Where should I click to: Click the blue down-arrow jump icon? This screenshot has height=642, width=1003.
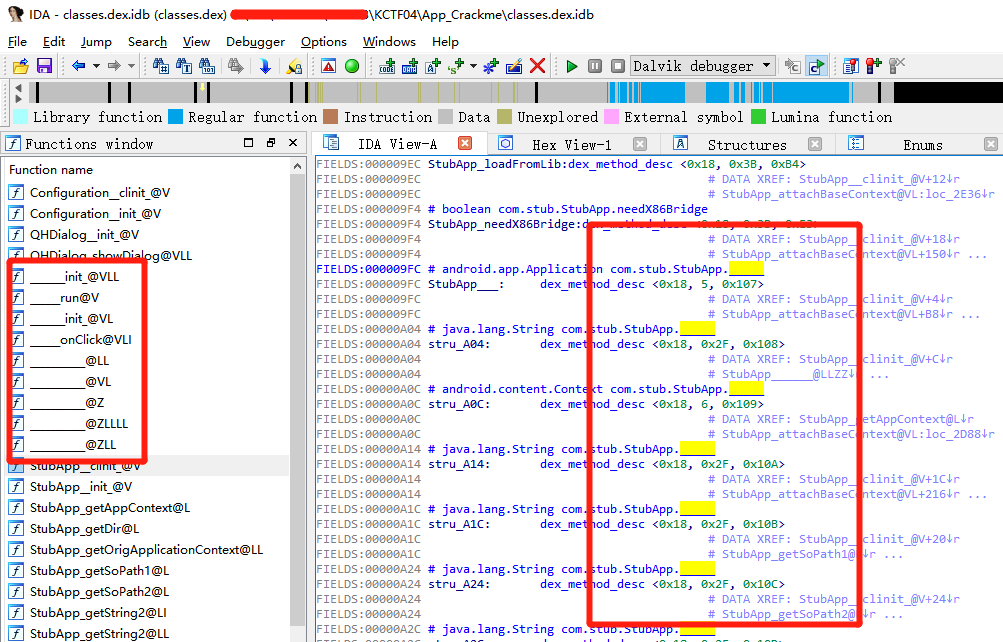click(x=265, y=66)
